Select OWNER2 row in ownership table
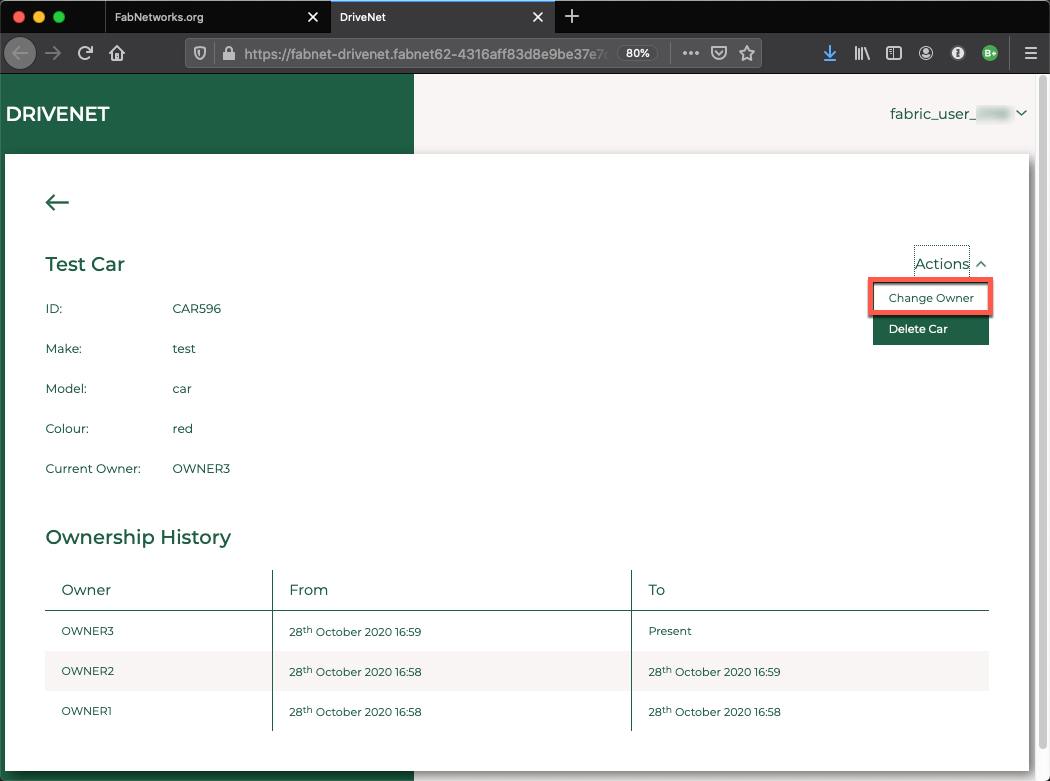The height and width of the screenshot is (781, 1050). click(517, 671)
